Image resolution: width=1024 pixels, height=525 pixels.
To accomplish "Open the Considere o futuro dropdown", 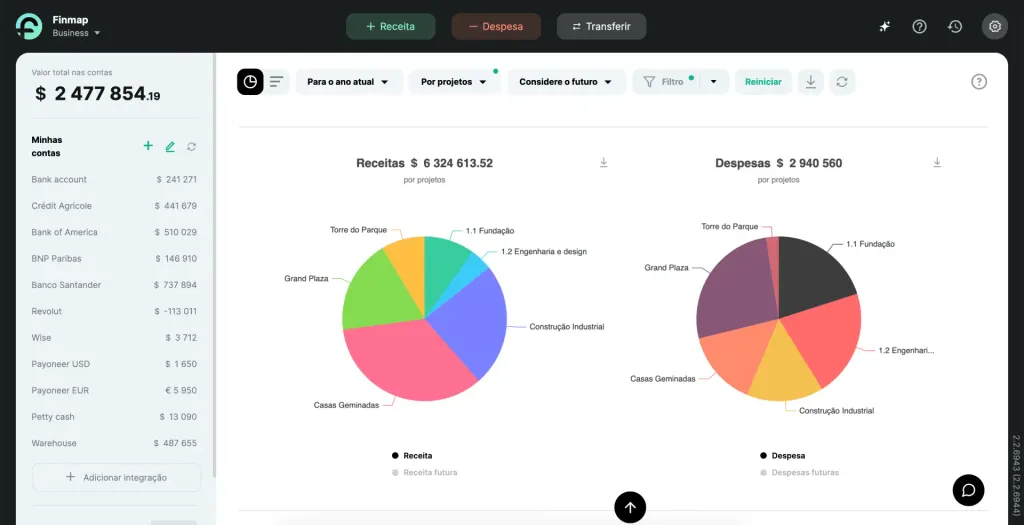I will (x=566, y=82).
